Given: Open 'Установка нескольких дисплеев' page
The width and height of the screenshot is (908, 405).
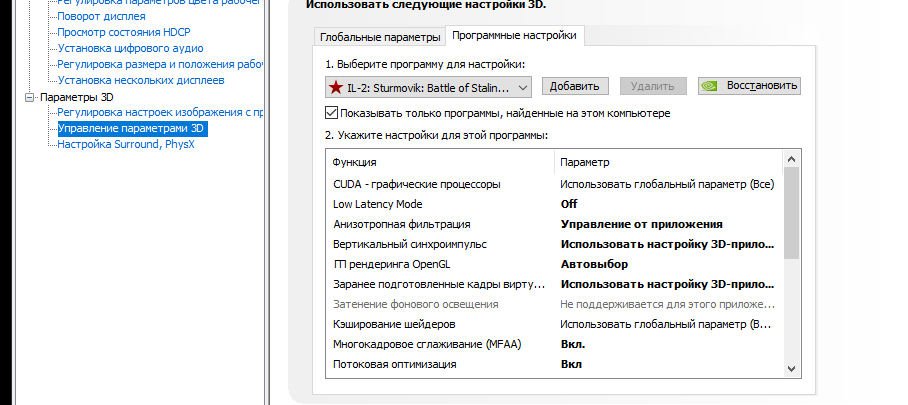Looking at the screenshot, I should point(141,79).
